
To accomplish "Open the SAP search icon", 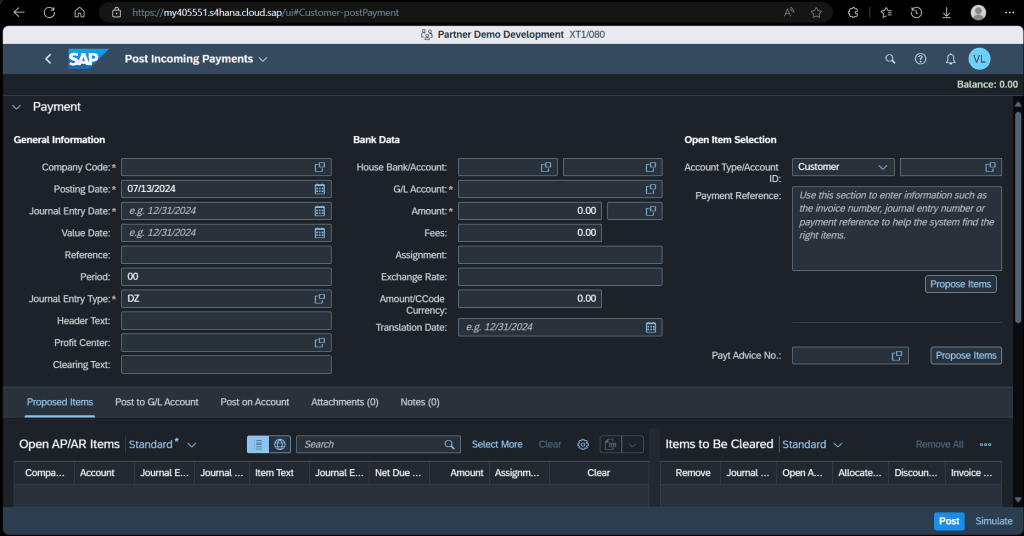I will point(890,59).
